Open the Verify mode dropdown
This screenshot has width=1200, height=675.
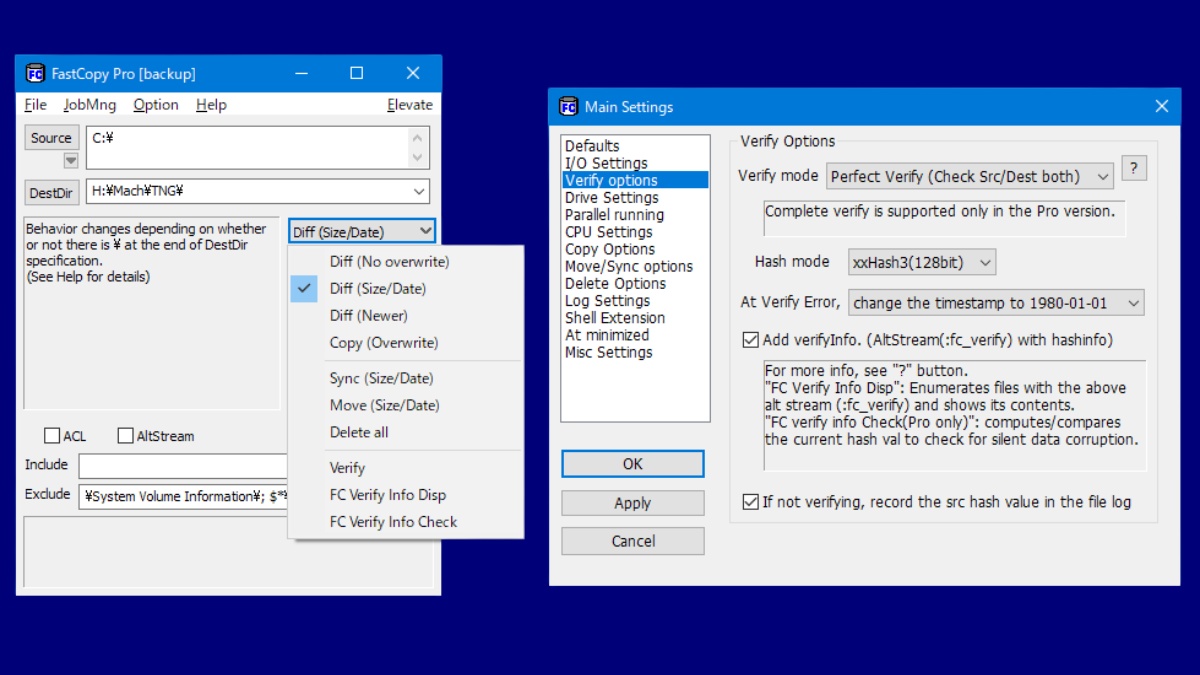970,176
